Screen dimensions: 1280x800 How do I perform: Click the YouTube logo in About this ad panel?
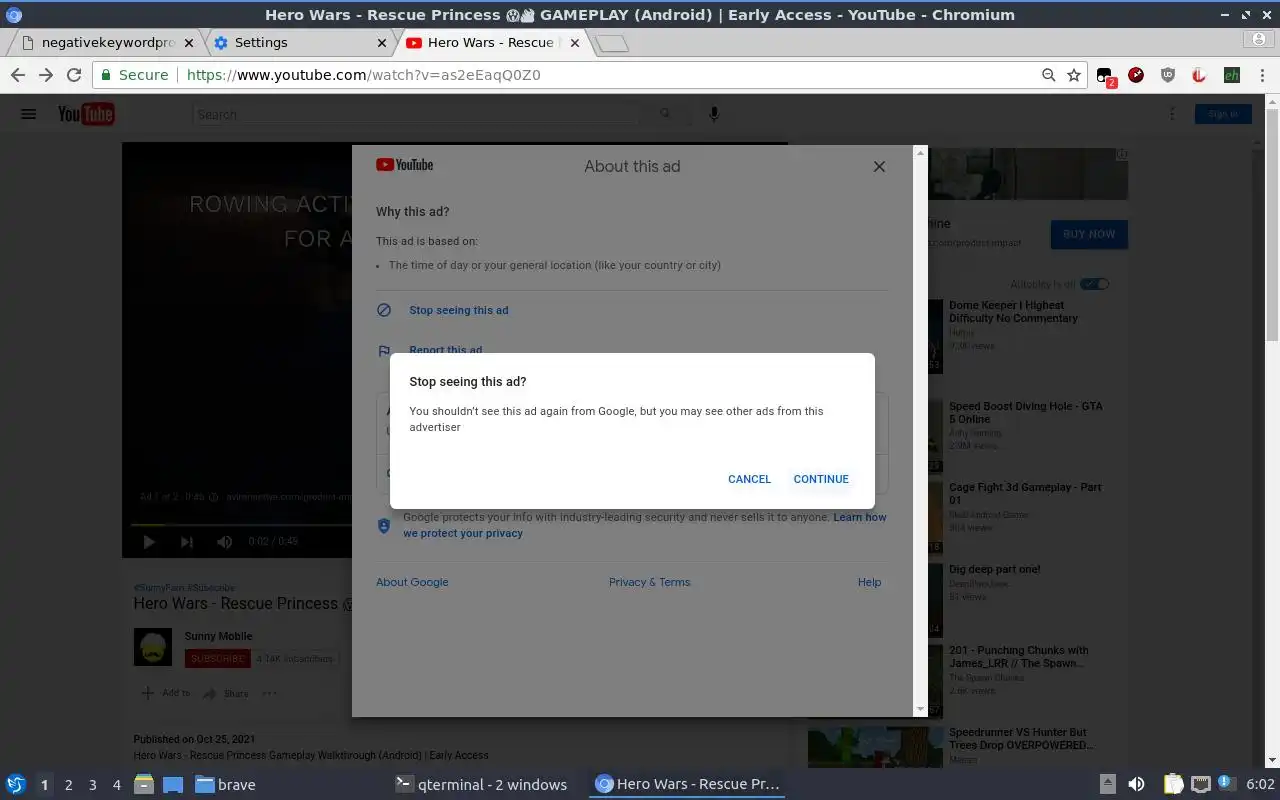point(404,165)
